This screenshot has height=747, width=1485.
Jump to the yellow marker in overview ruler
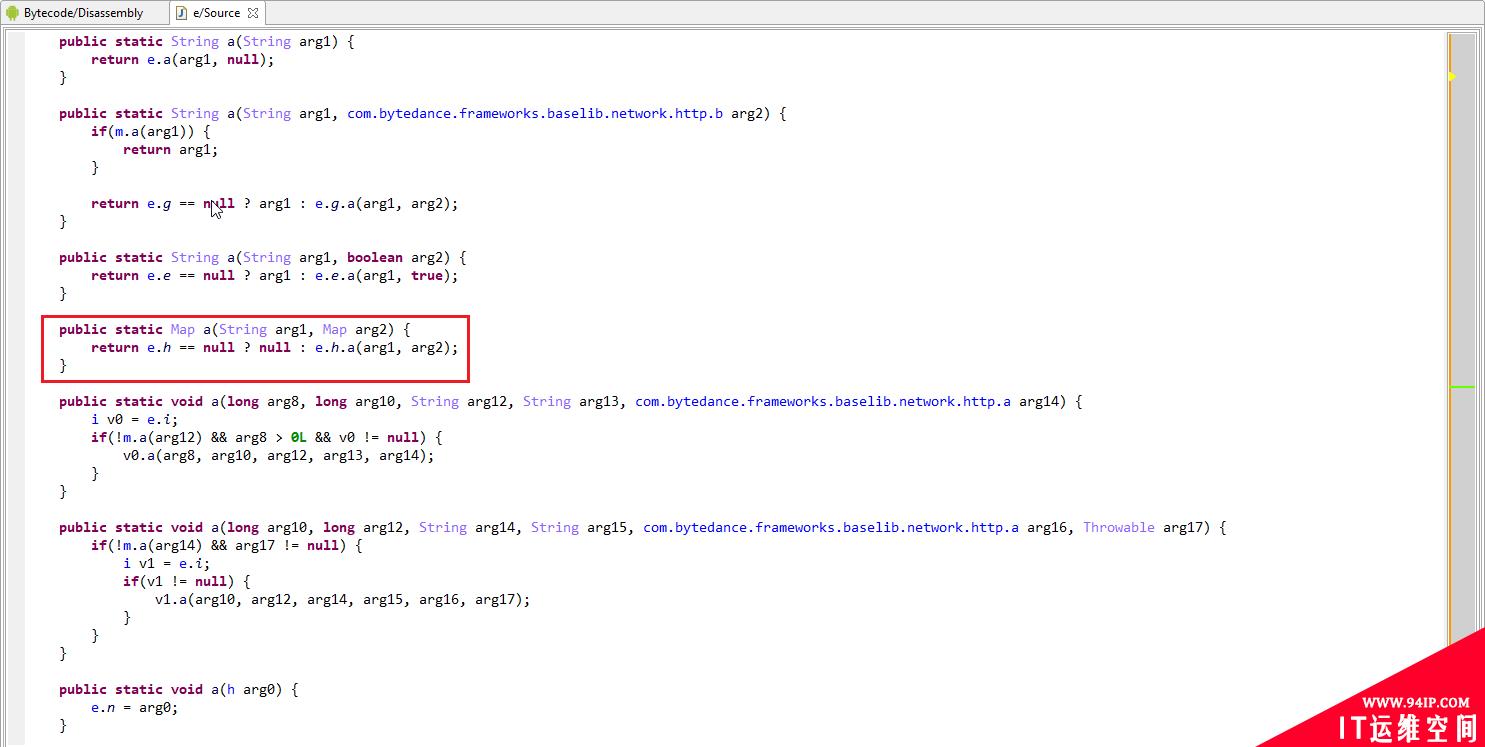pos(1452,76)
